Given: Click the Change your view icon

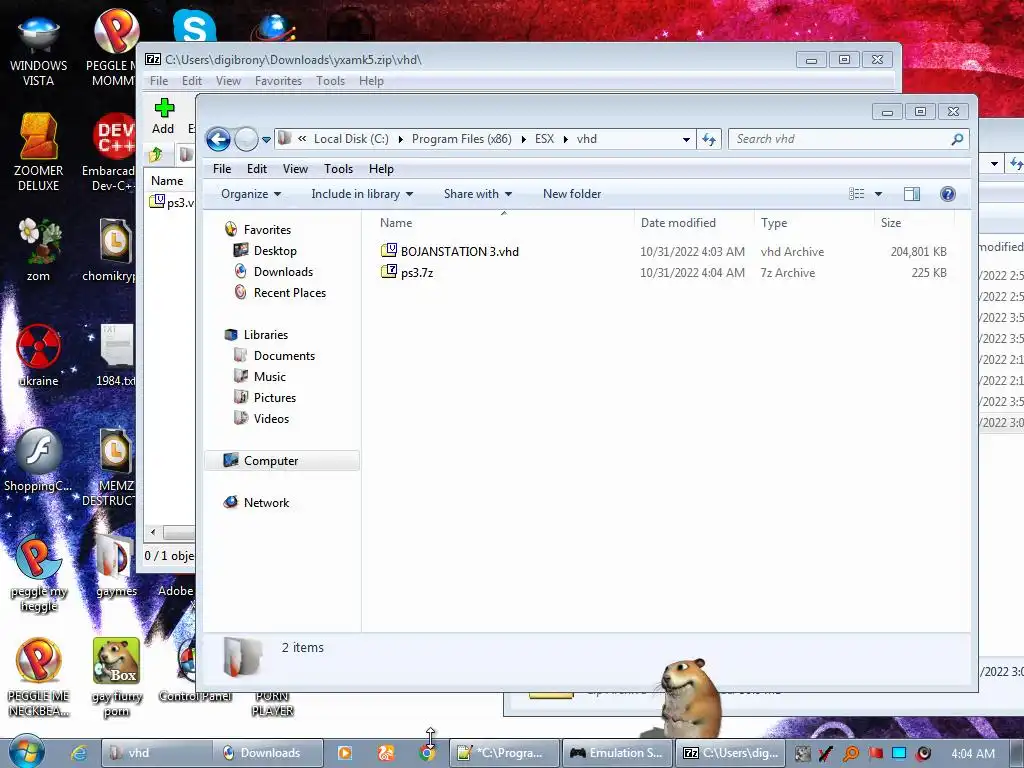Looking at the screenshot, I should pyautogui.click(x=856, y=194).
